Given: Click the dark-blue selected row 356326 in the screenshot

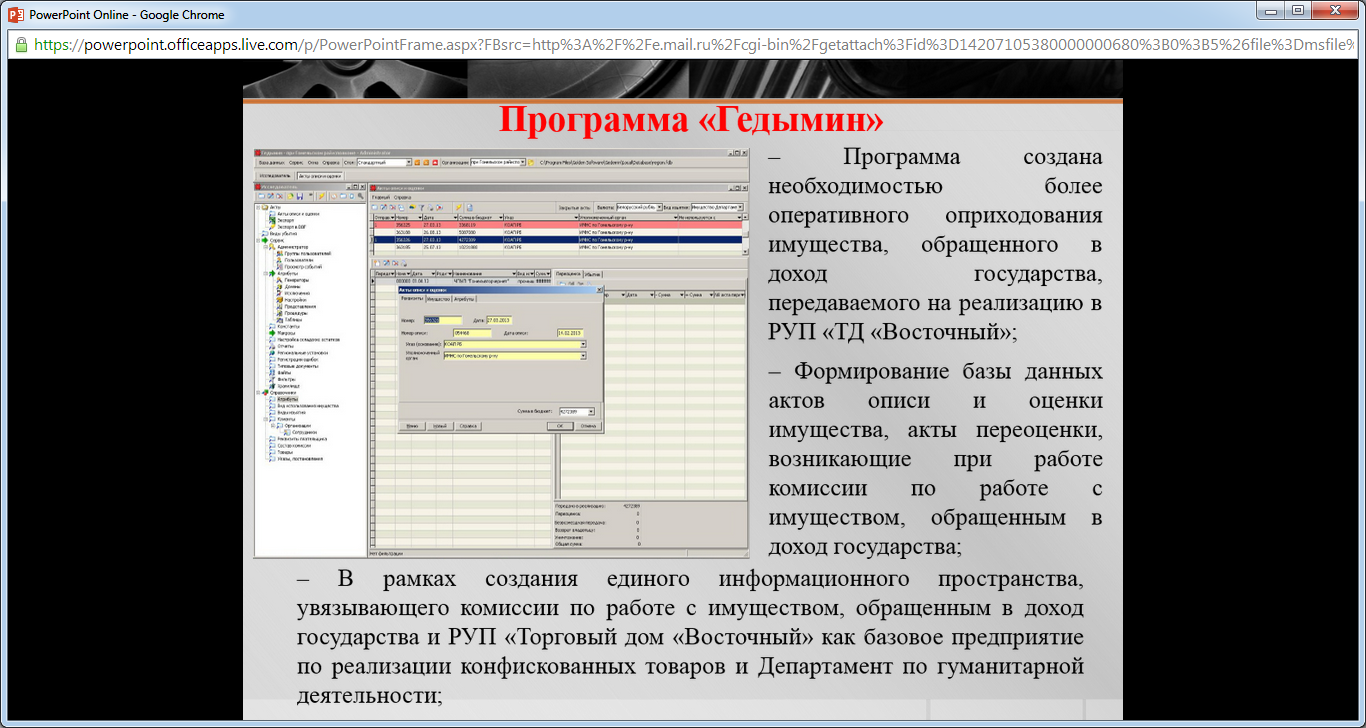Looking at the screenshot, I should (x=557, y=239).
